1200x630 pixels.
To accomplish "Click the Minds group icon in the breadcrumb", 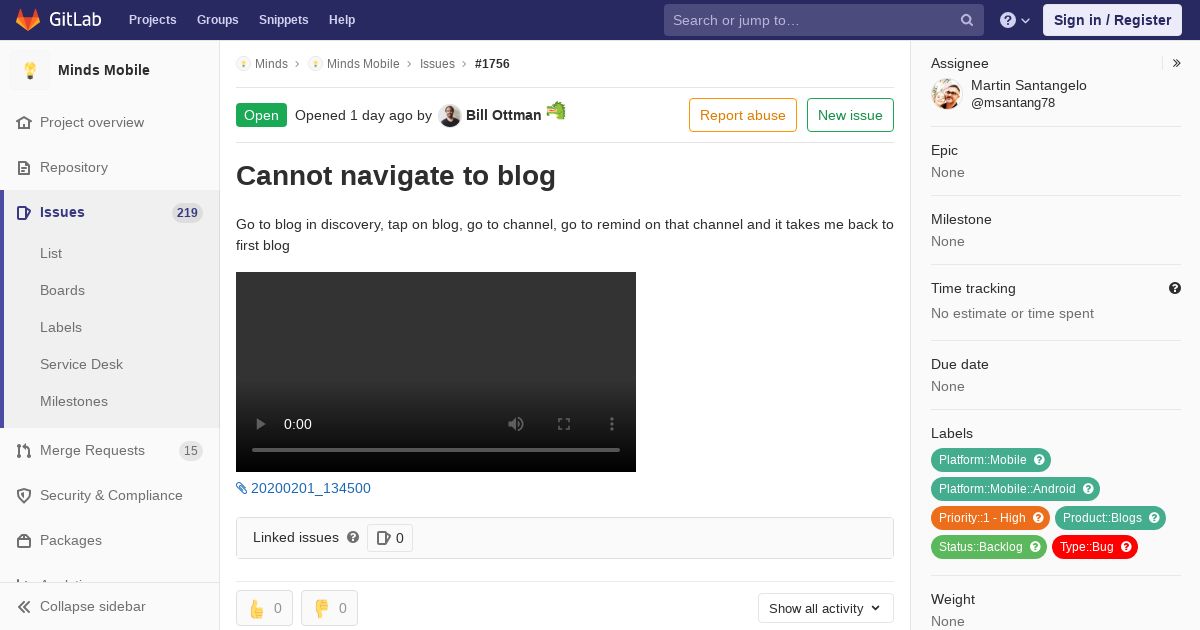I will point(243,63).
